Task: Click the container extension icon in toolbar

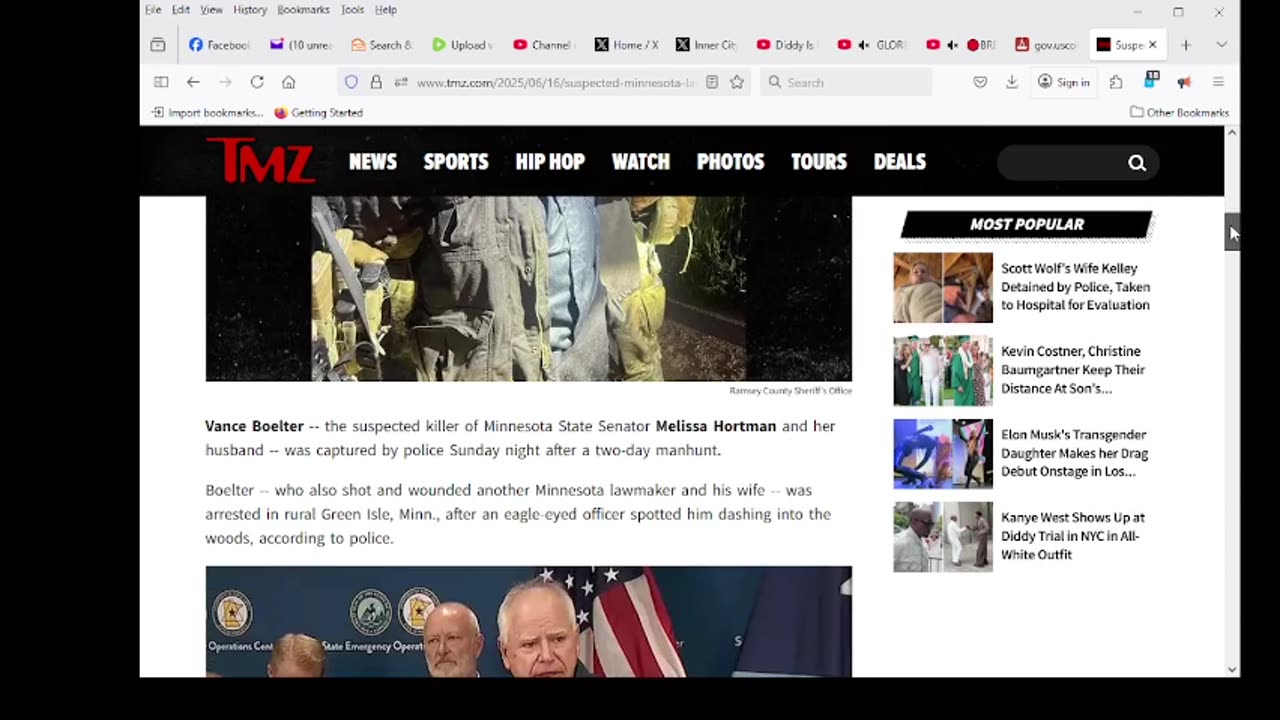Action: click(x=1152, y=79)
